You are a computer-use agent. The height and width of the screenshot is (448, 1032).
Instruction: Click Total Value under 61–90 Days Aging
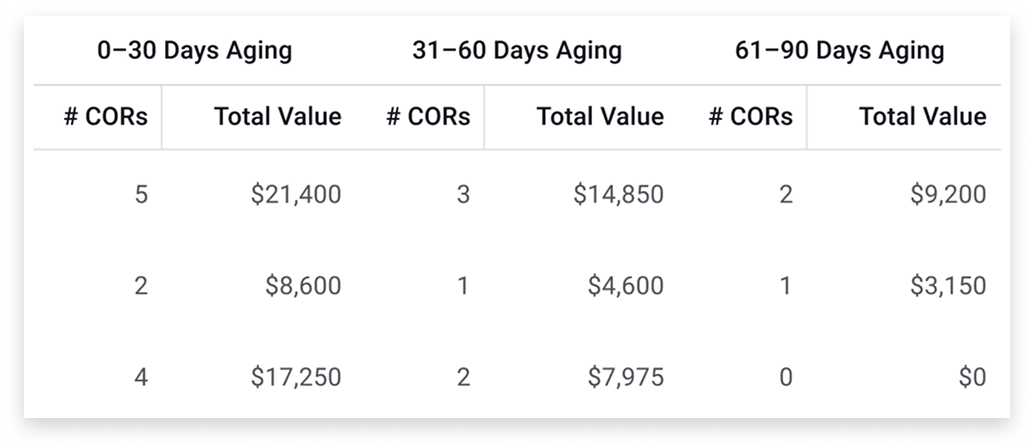[x=923, y=116]
